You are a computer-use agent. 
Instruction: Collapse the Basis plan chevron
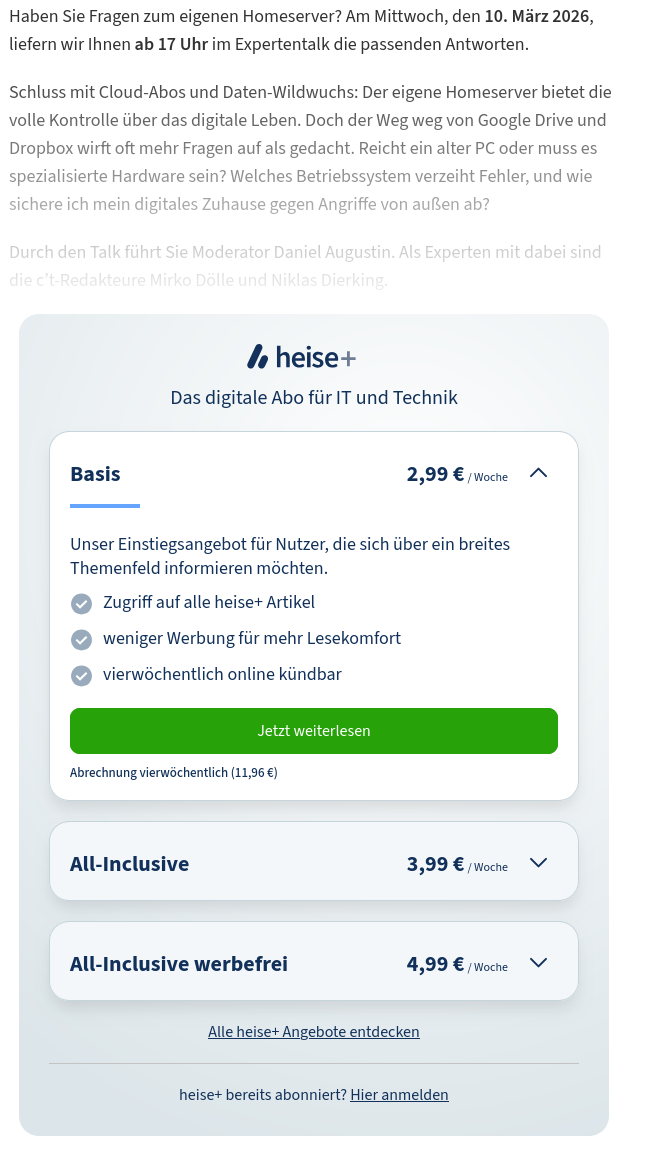tap(538, 473)
